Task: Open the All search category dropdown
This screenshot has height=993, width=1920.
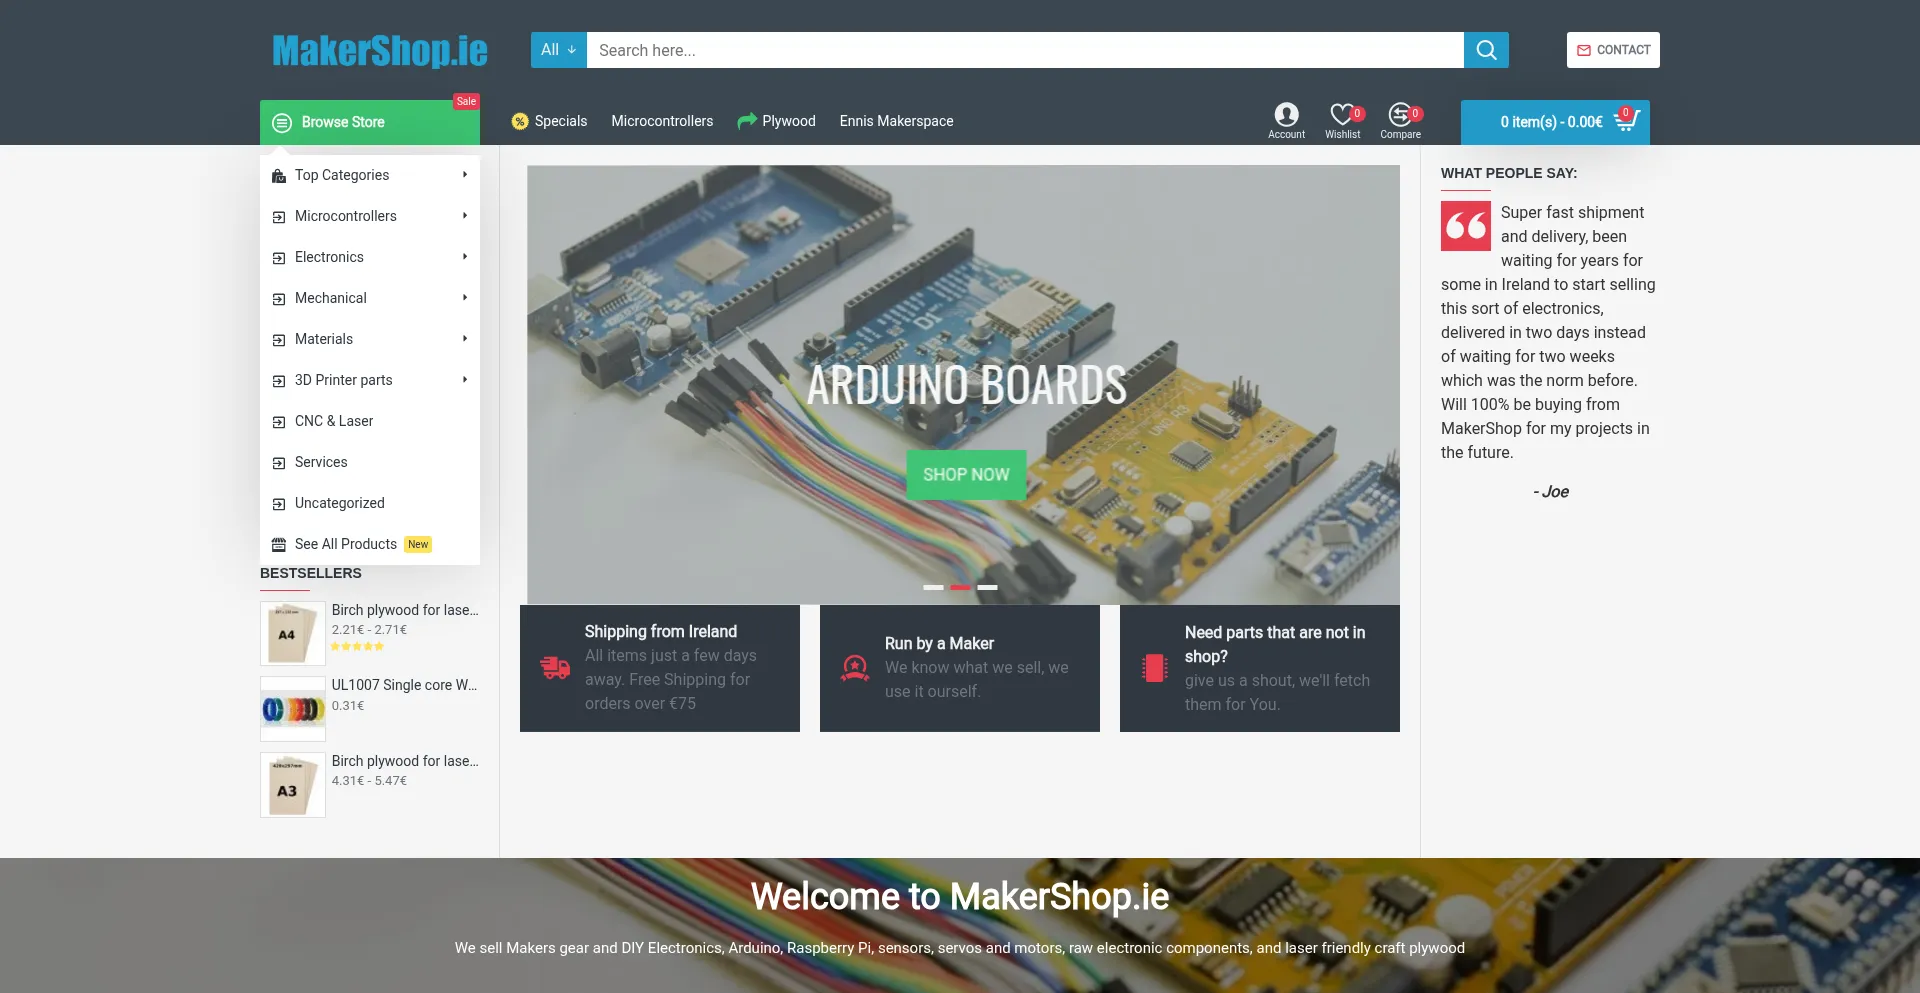Action: click(558, 50)
